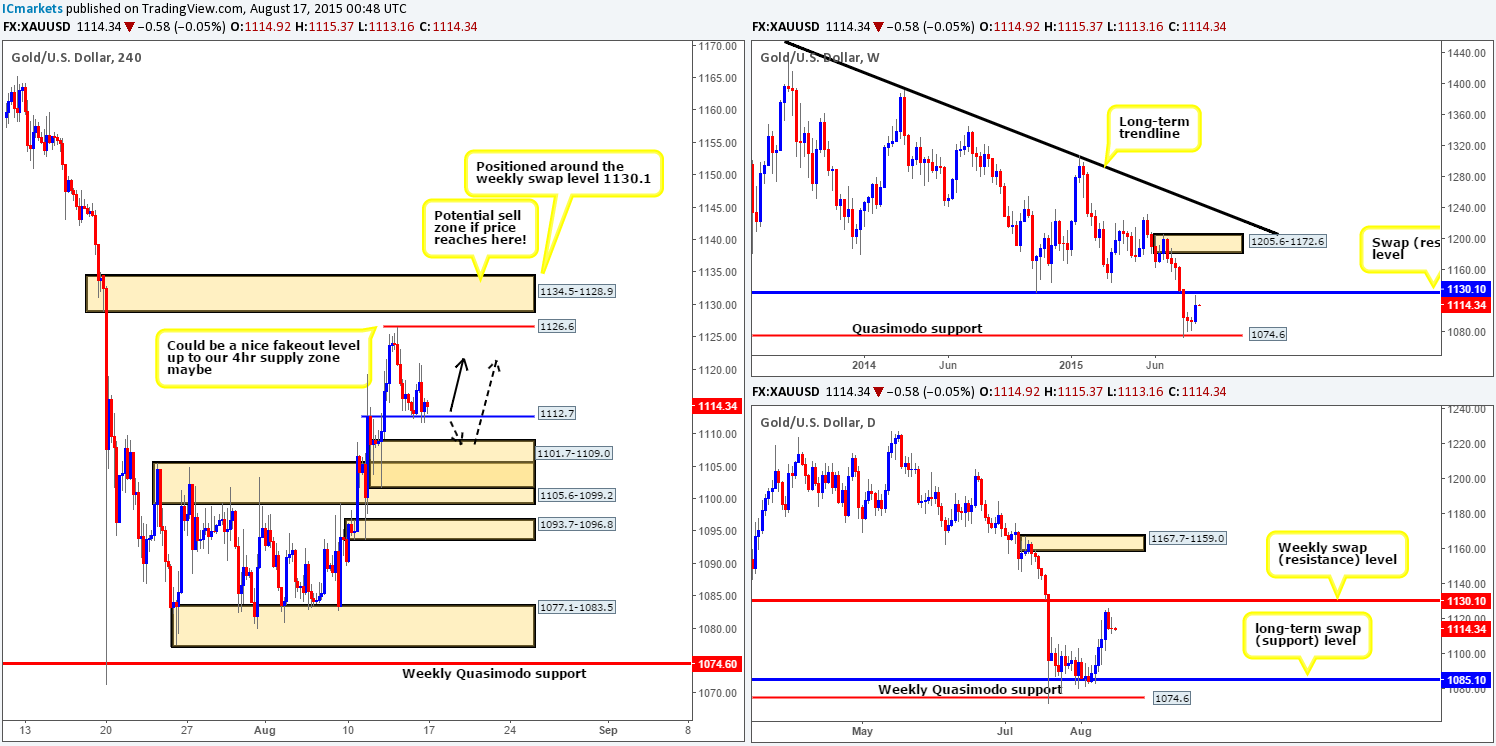Click the blue 1130.10 price tag on the weekly chart
1496x746 pixels.
(x=1464, y=288)
